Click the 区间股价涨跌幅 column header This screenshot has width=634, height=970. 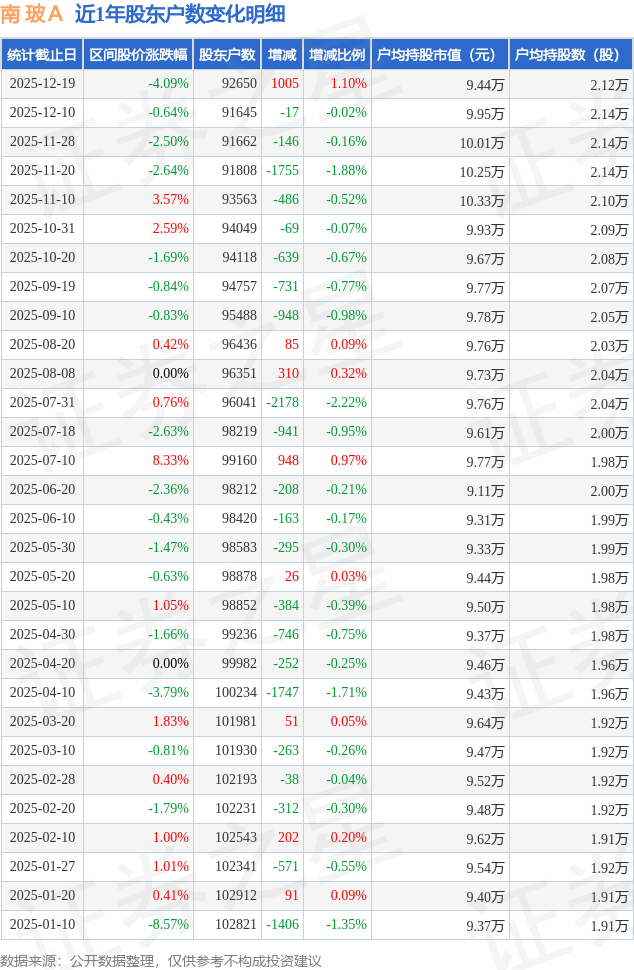point(137,55)
